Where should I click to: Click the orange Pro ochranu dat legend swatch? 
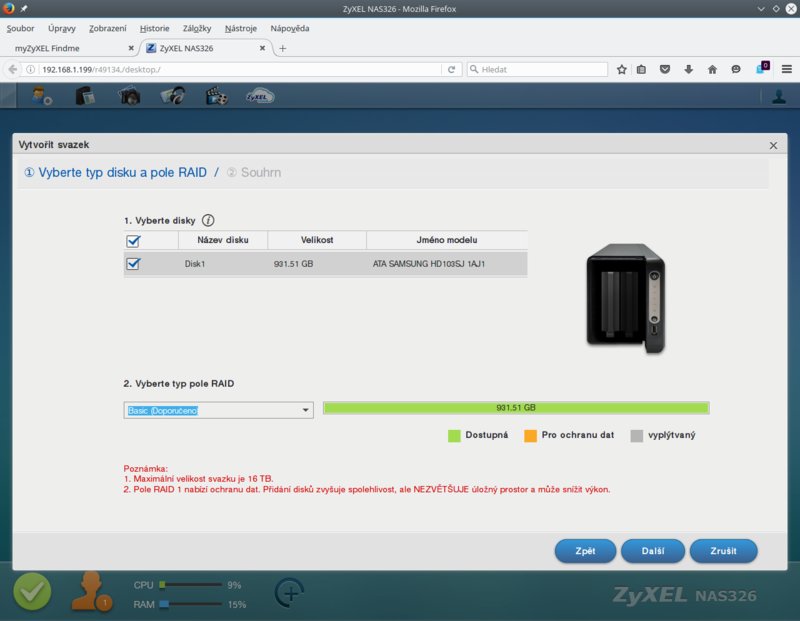tap(531, 435)
